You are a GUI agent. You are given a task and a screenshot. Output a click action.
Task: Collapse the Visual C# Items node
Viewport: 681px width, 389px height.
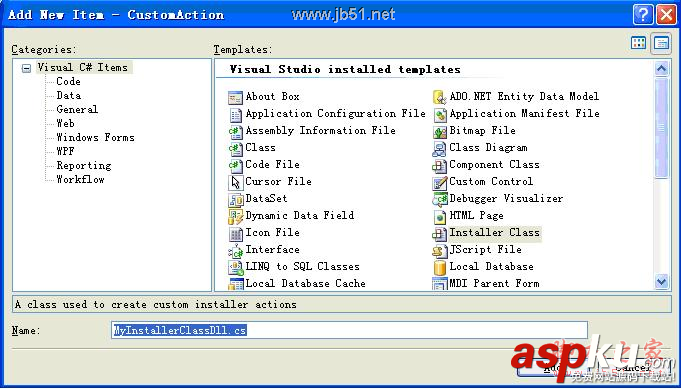pyautogui.click(x=26, y=68)
